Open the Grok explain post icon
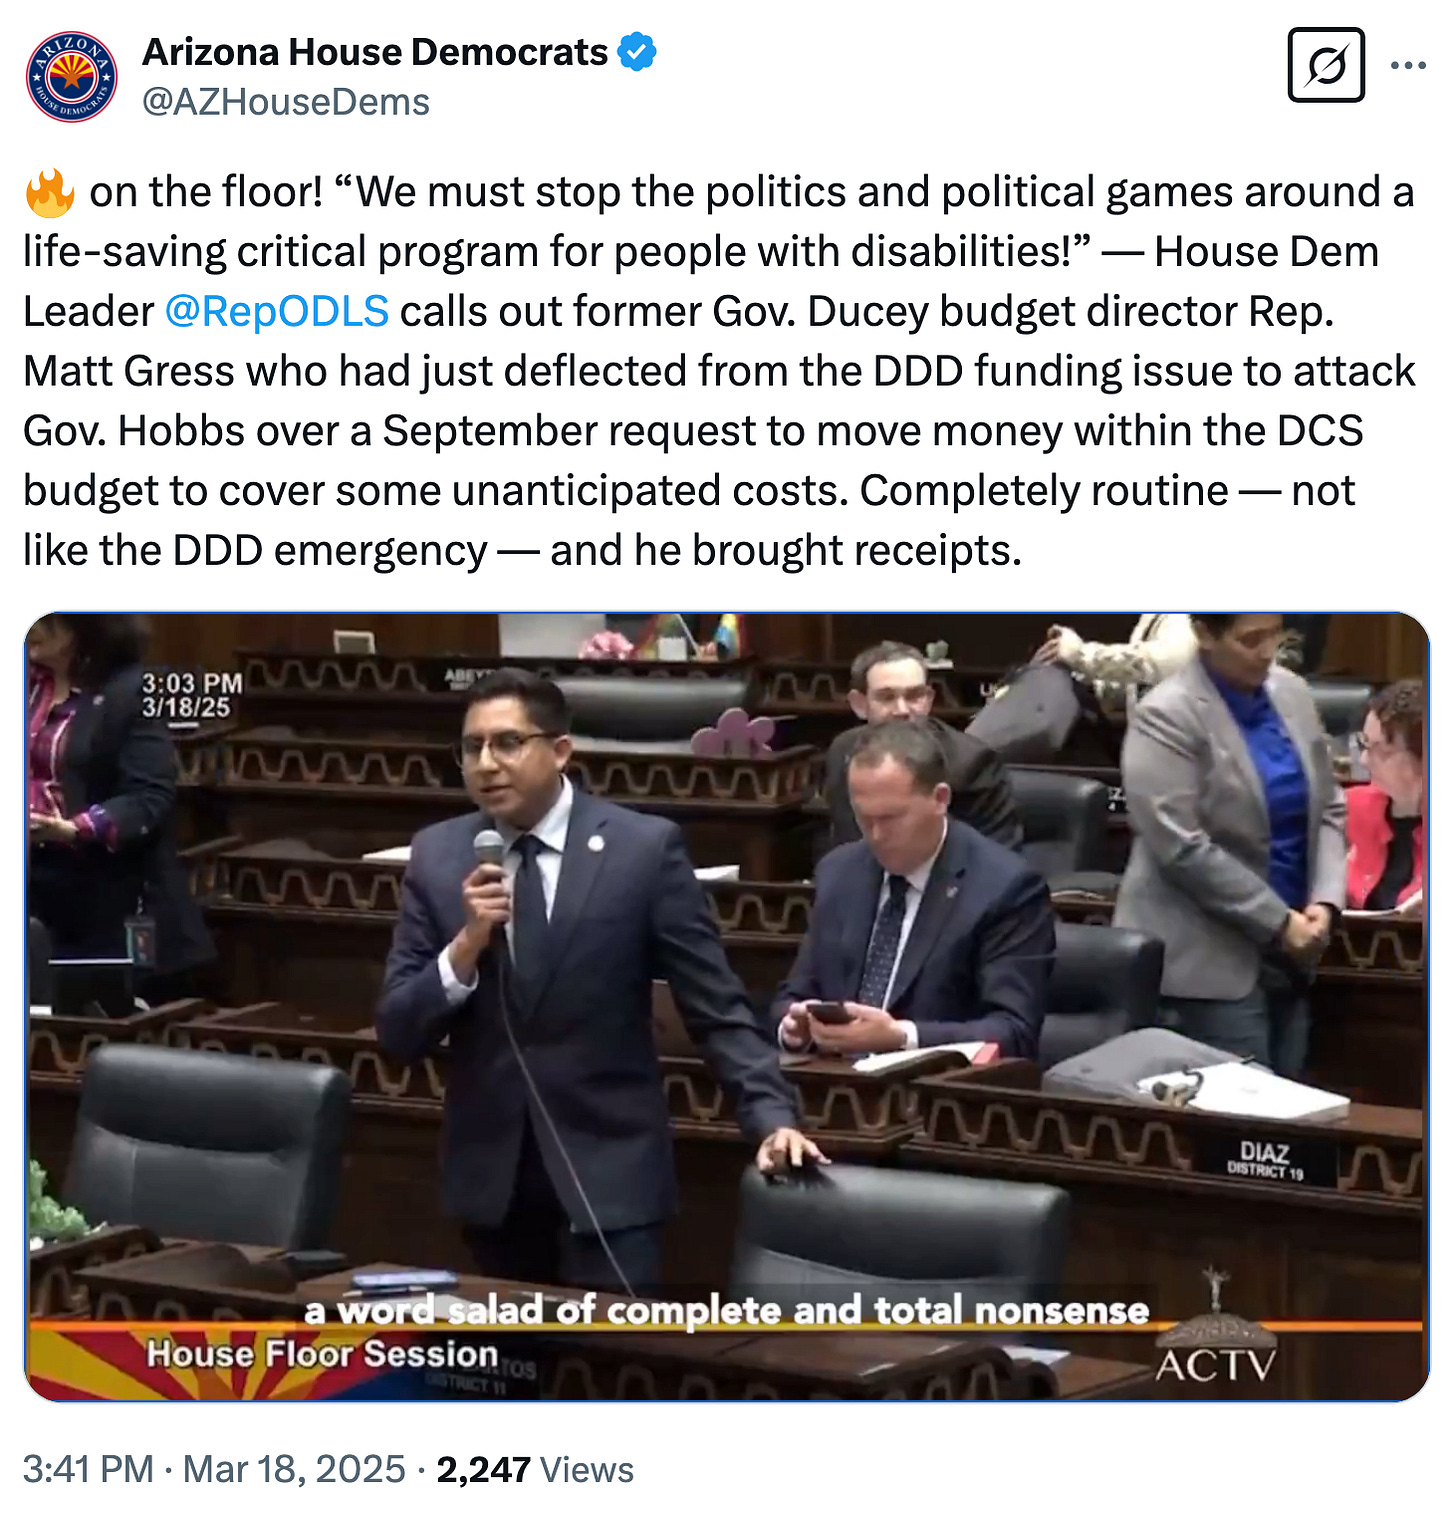 coord(1326,65)
